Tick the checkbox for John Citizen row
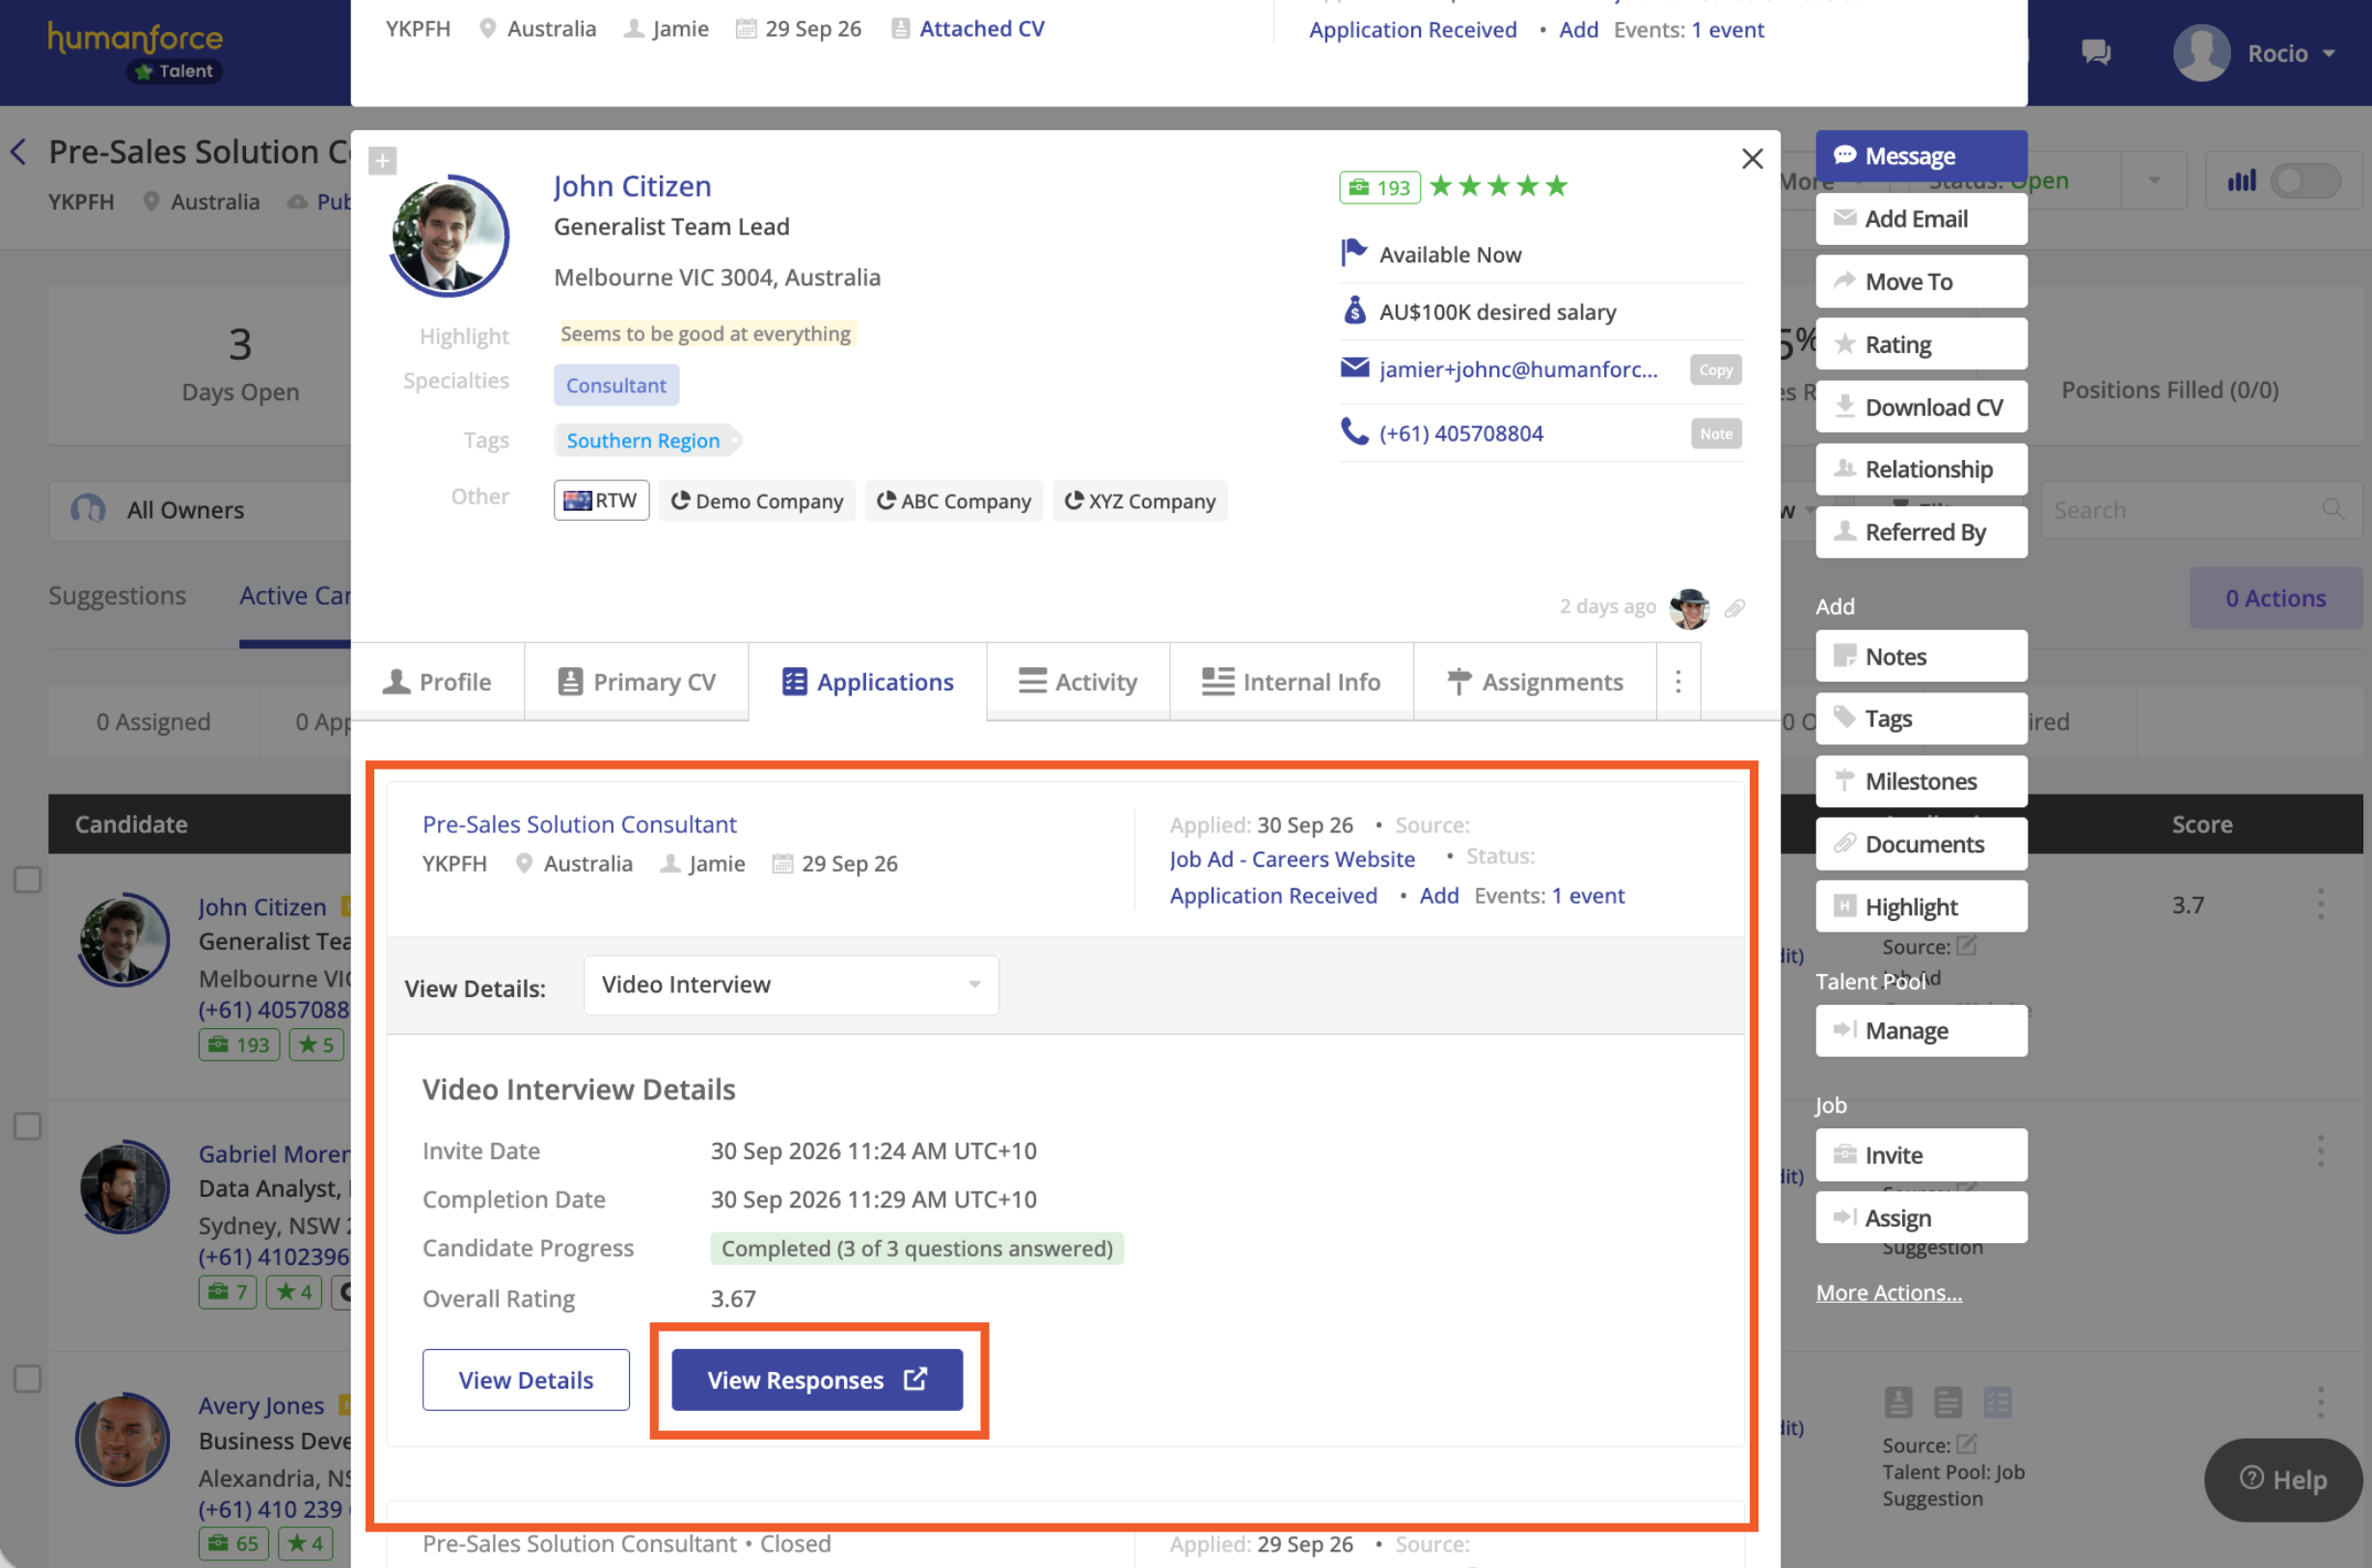Image resolution: width=2372 pixels, height=1568 pixels. click(x=27, y=880)
